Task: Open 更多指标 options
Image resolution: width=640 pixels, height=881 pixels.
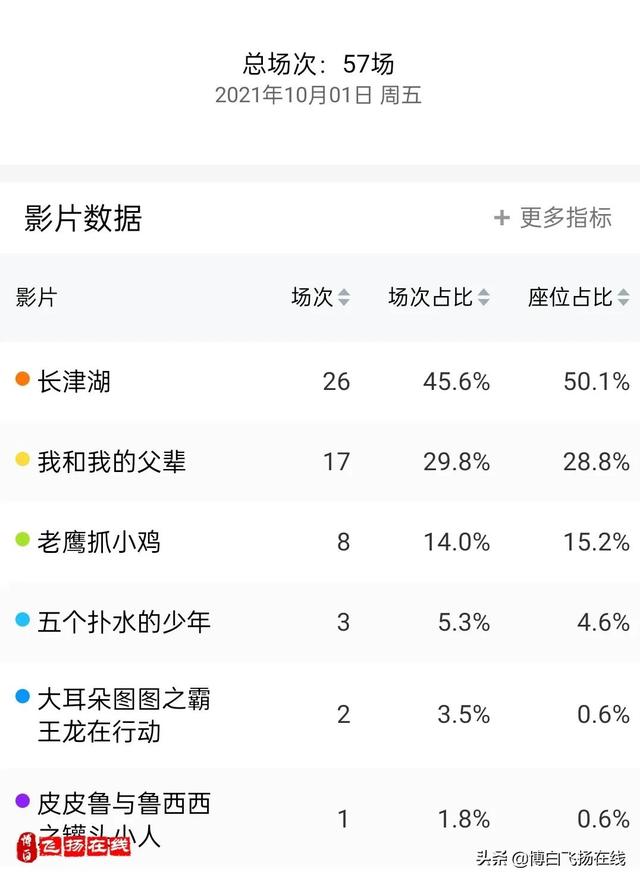Action: [x=552, y=217]
